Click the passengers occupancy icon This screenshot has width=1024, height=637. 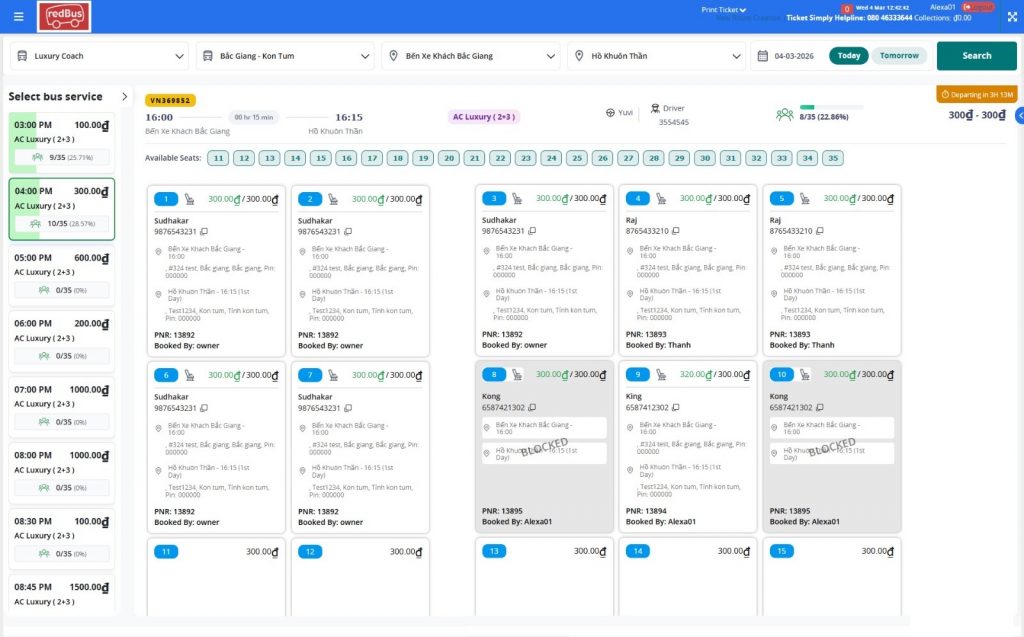coord(785,115)
